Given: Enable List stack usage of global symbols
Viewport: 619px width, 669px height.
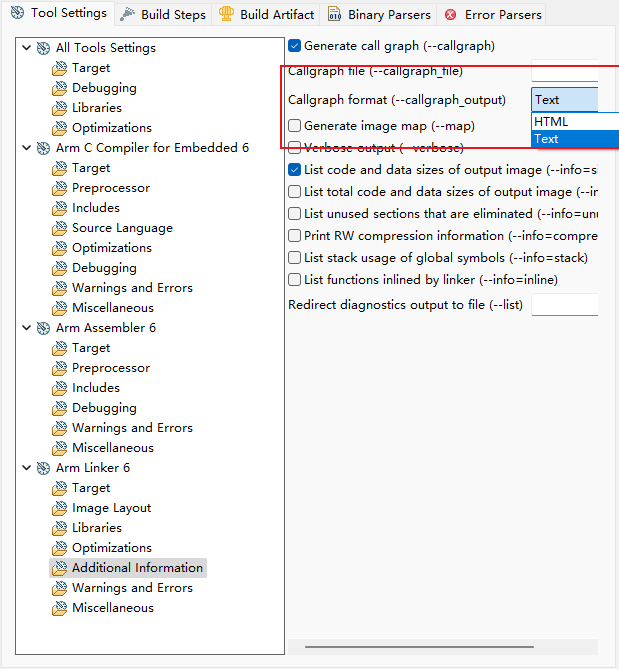Looking at the screenshot, I should (x=295, y=258).
